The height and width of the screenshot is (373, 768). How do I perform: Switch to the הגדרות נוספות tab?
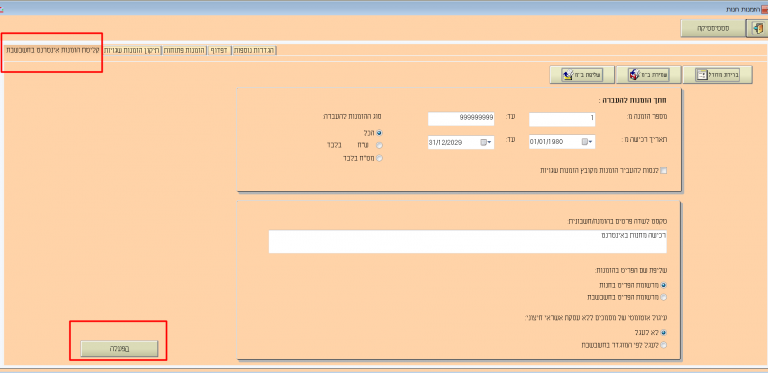pos(255,50)
